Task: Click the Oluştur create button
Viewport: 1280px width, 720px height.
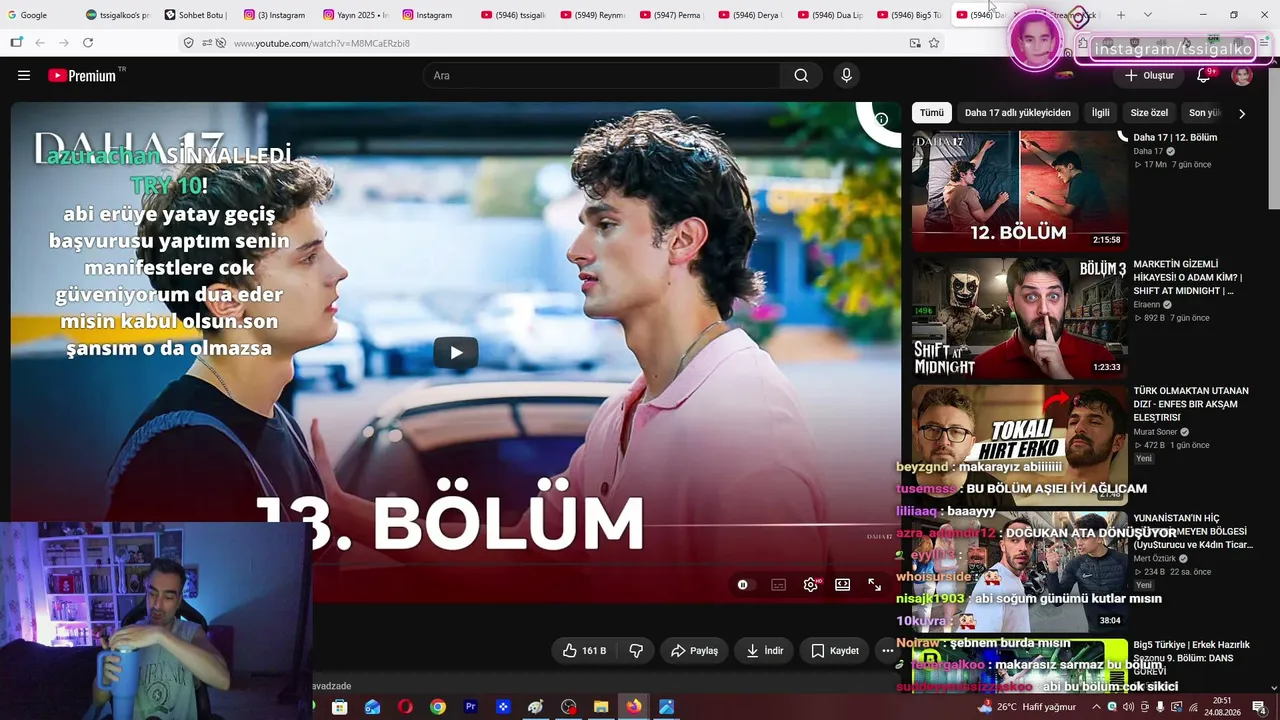Action: (1149, 75)
